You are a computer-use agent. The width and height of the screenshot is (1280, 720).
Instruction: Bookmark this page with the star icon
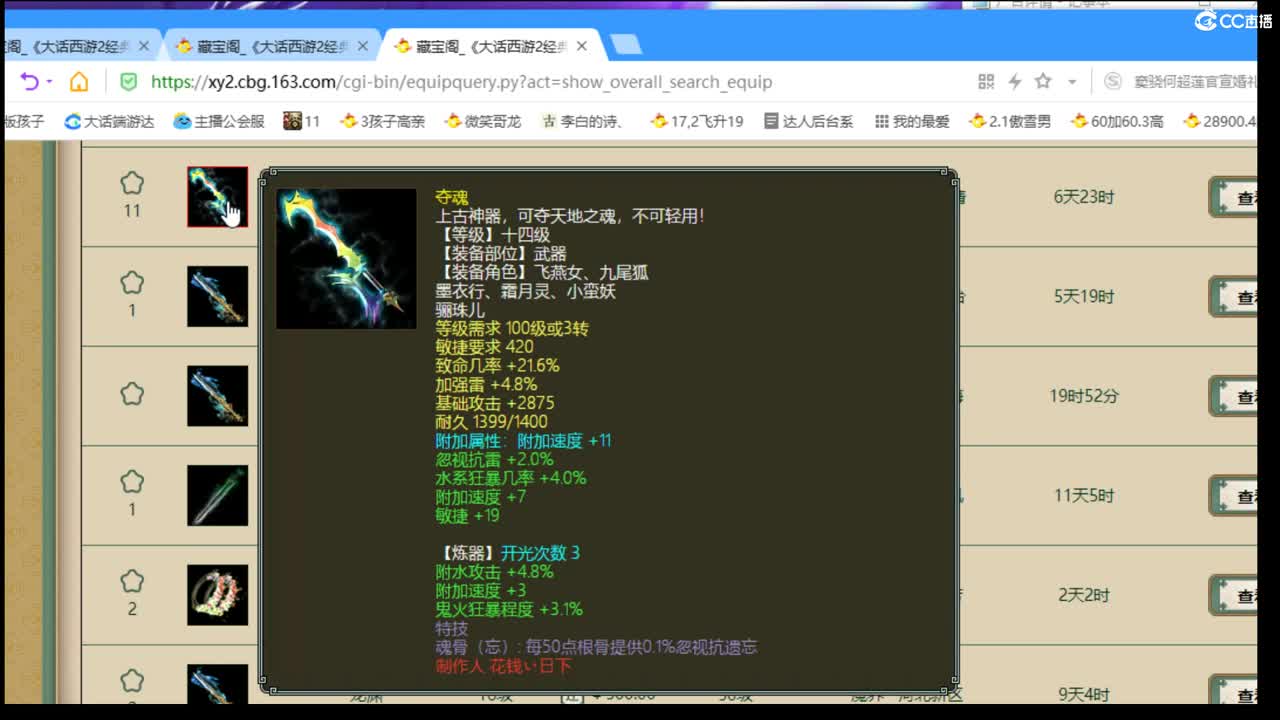click(x=1043, y=82)
